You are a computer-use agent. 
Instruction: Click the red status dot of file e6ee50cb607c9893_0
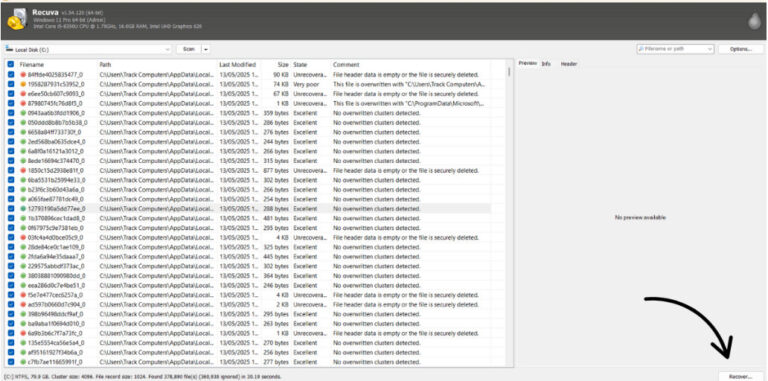point(23,94)
